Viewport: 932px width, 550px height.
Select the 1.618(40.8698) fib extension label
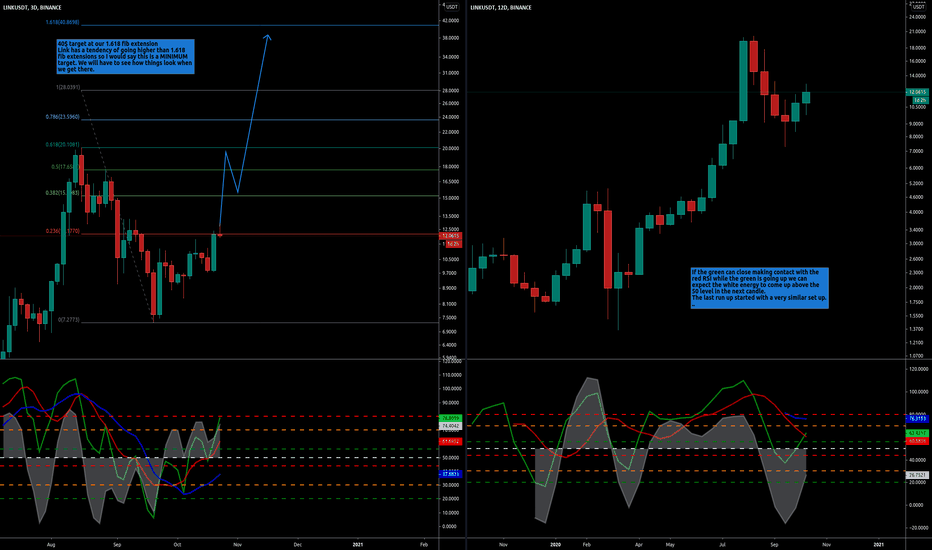[x=62, y=22]
